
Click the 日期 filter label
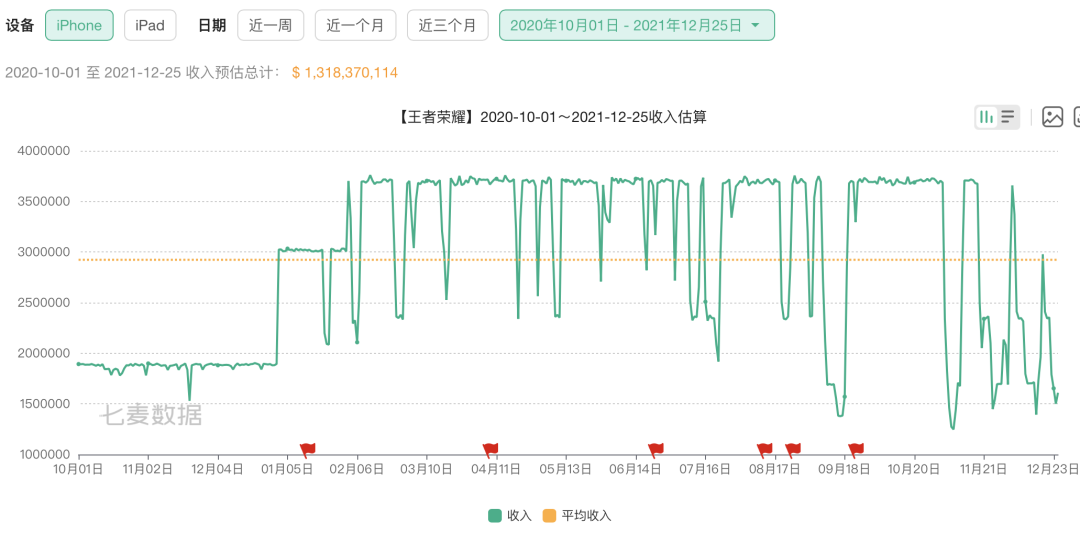point(211,25)
